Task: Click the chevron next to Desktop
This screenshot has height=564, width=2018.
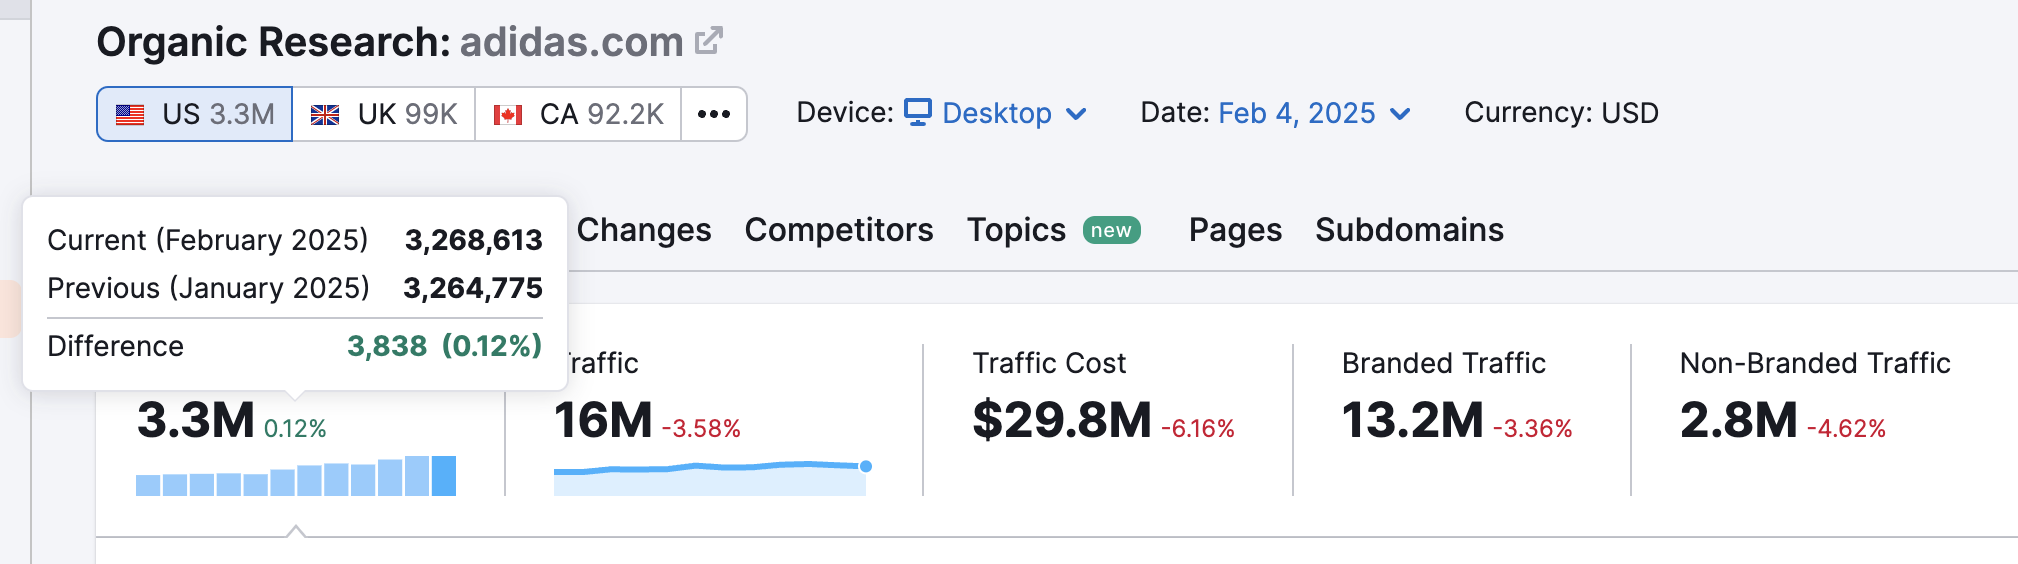Action: [1076, 114]
